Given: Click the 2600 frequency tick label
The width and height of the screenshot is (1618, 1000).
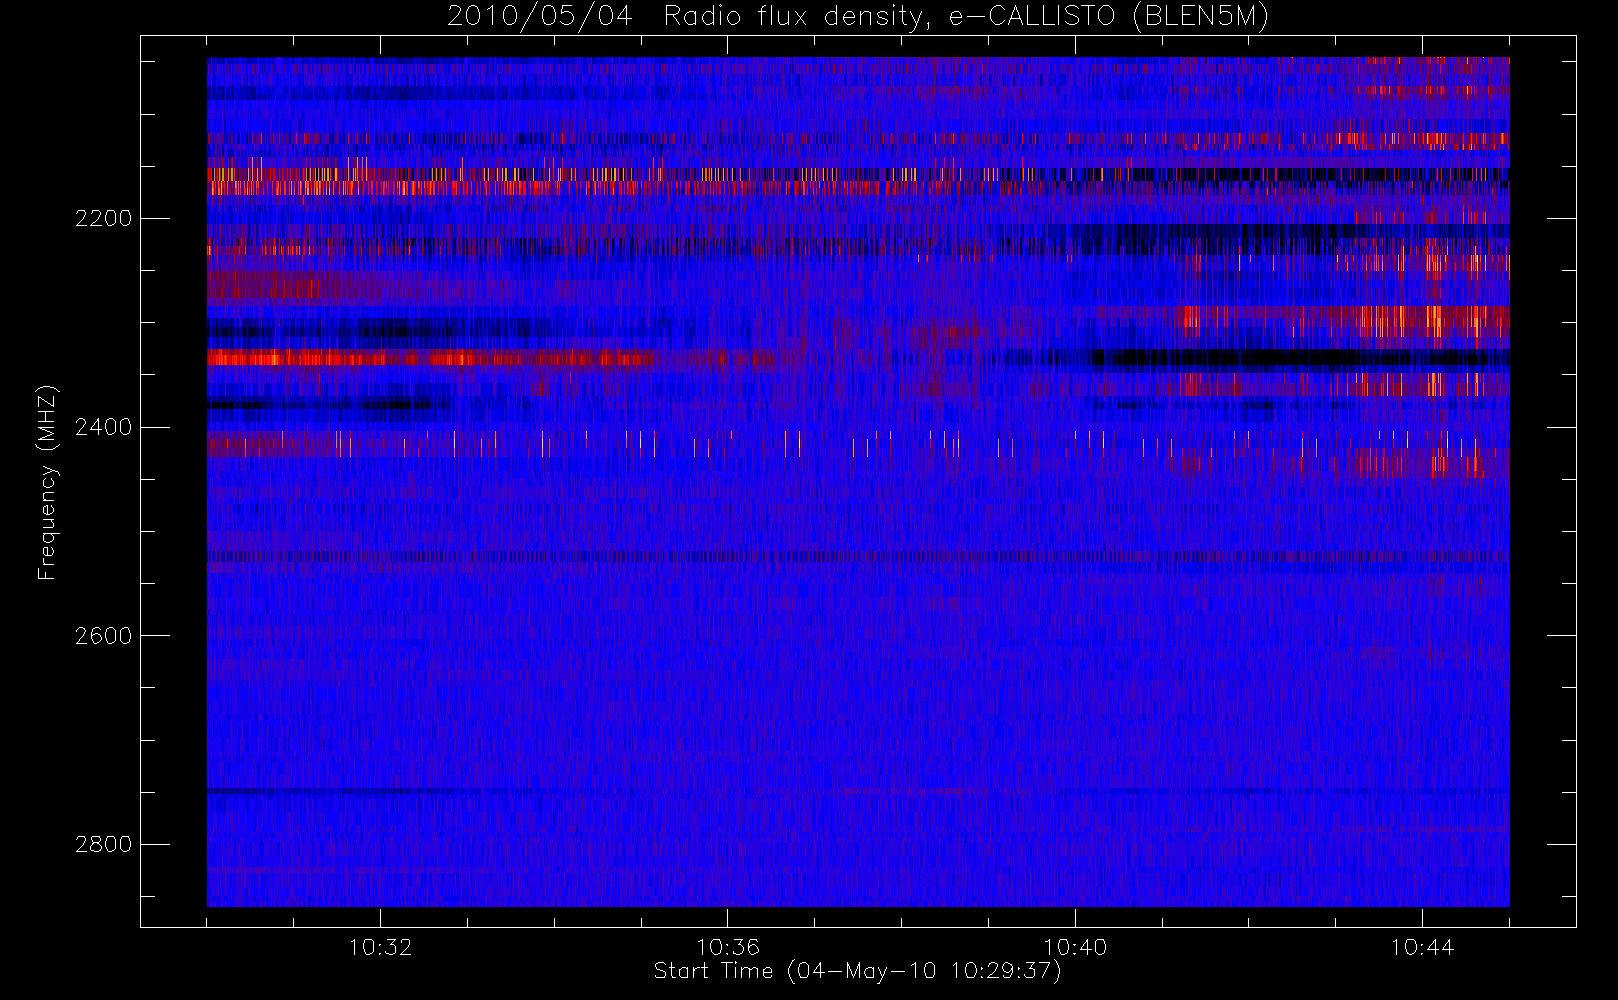Looking at the screenshot, I should (x=103, y=636).
